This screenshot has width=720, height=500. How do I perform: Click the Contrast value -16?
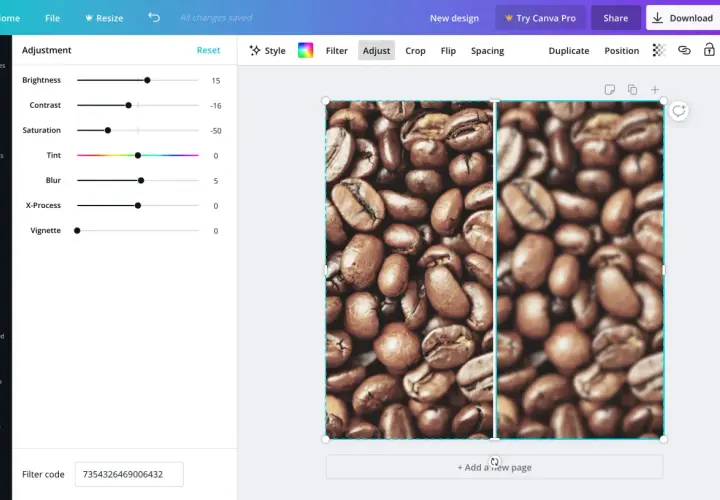coord(216,106)
